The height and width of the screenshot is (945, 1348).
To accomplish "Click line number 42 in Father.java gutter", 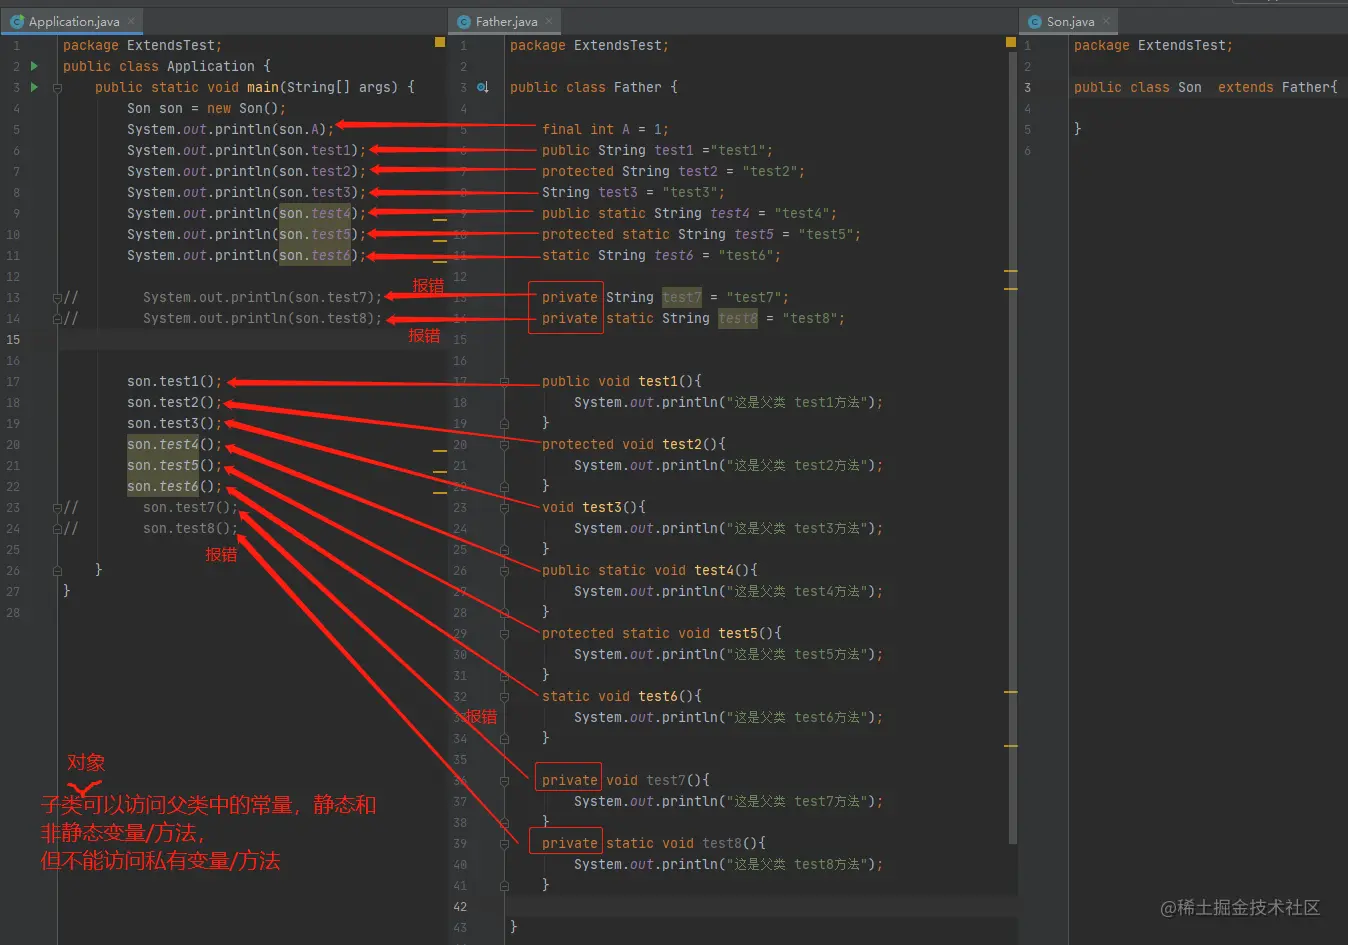I will tap(460, 906).
